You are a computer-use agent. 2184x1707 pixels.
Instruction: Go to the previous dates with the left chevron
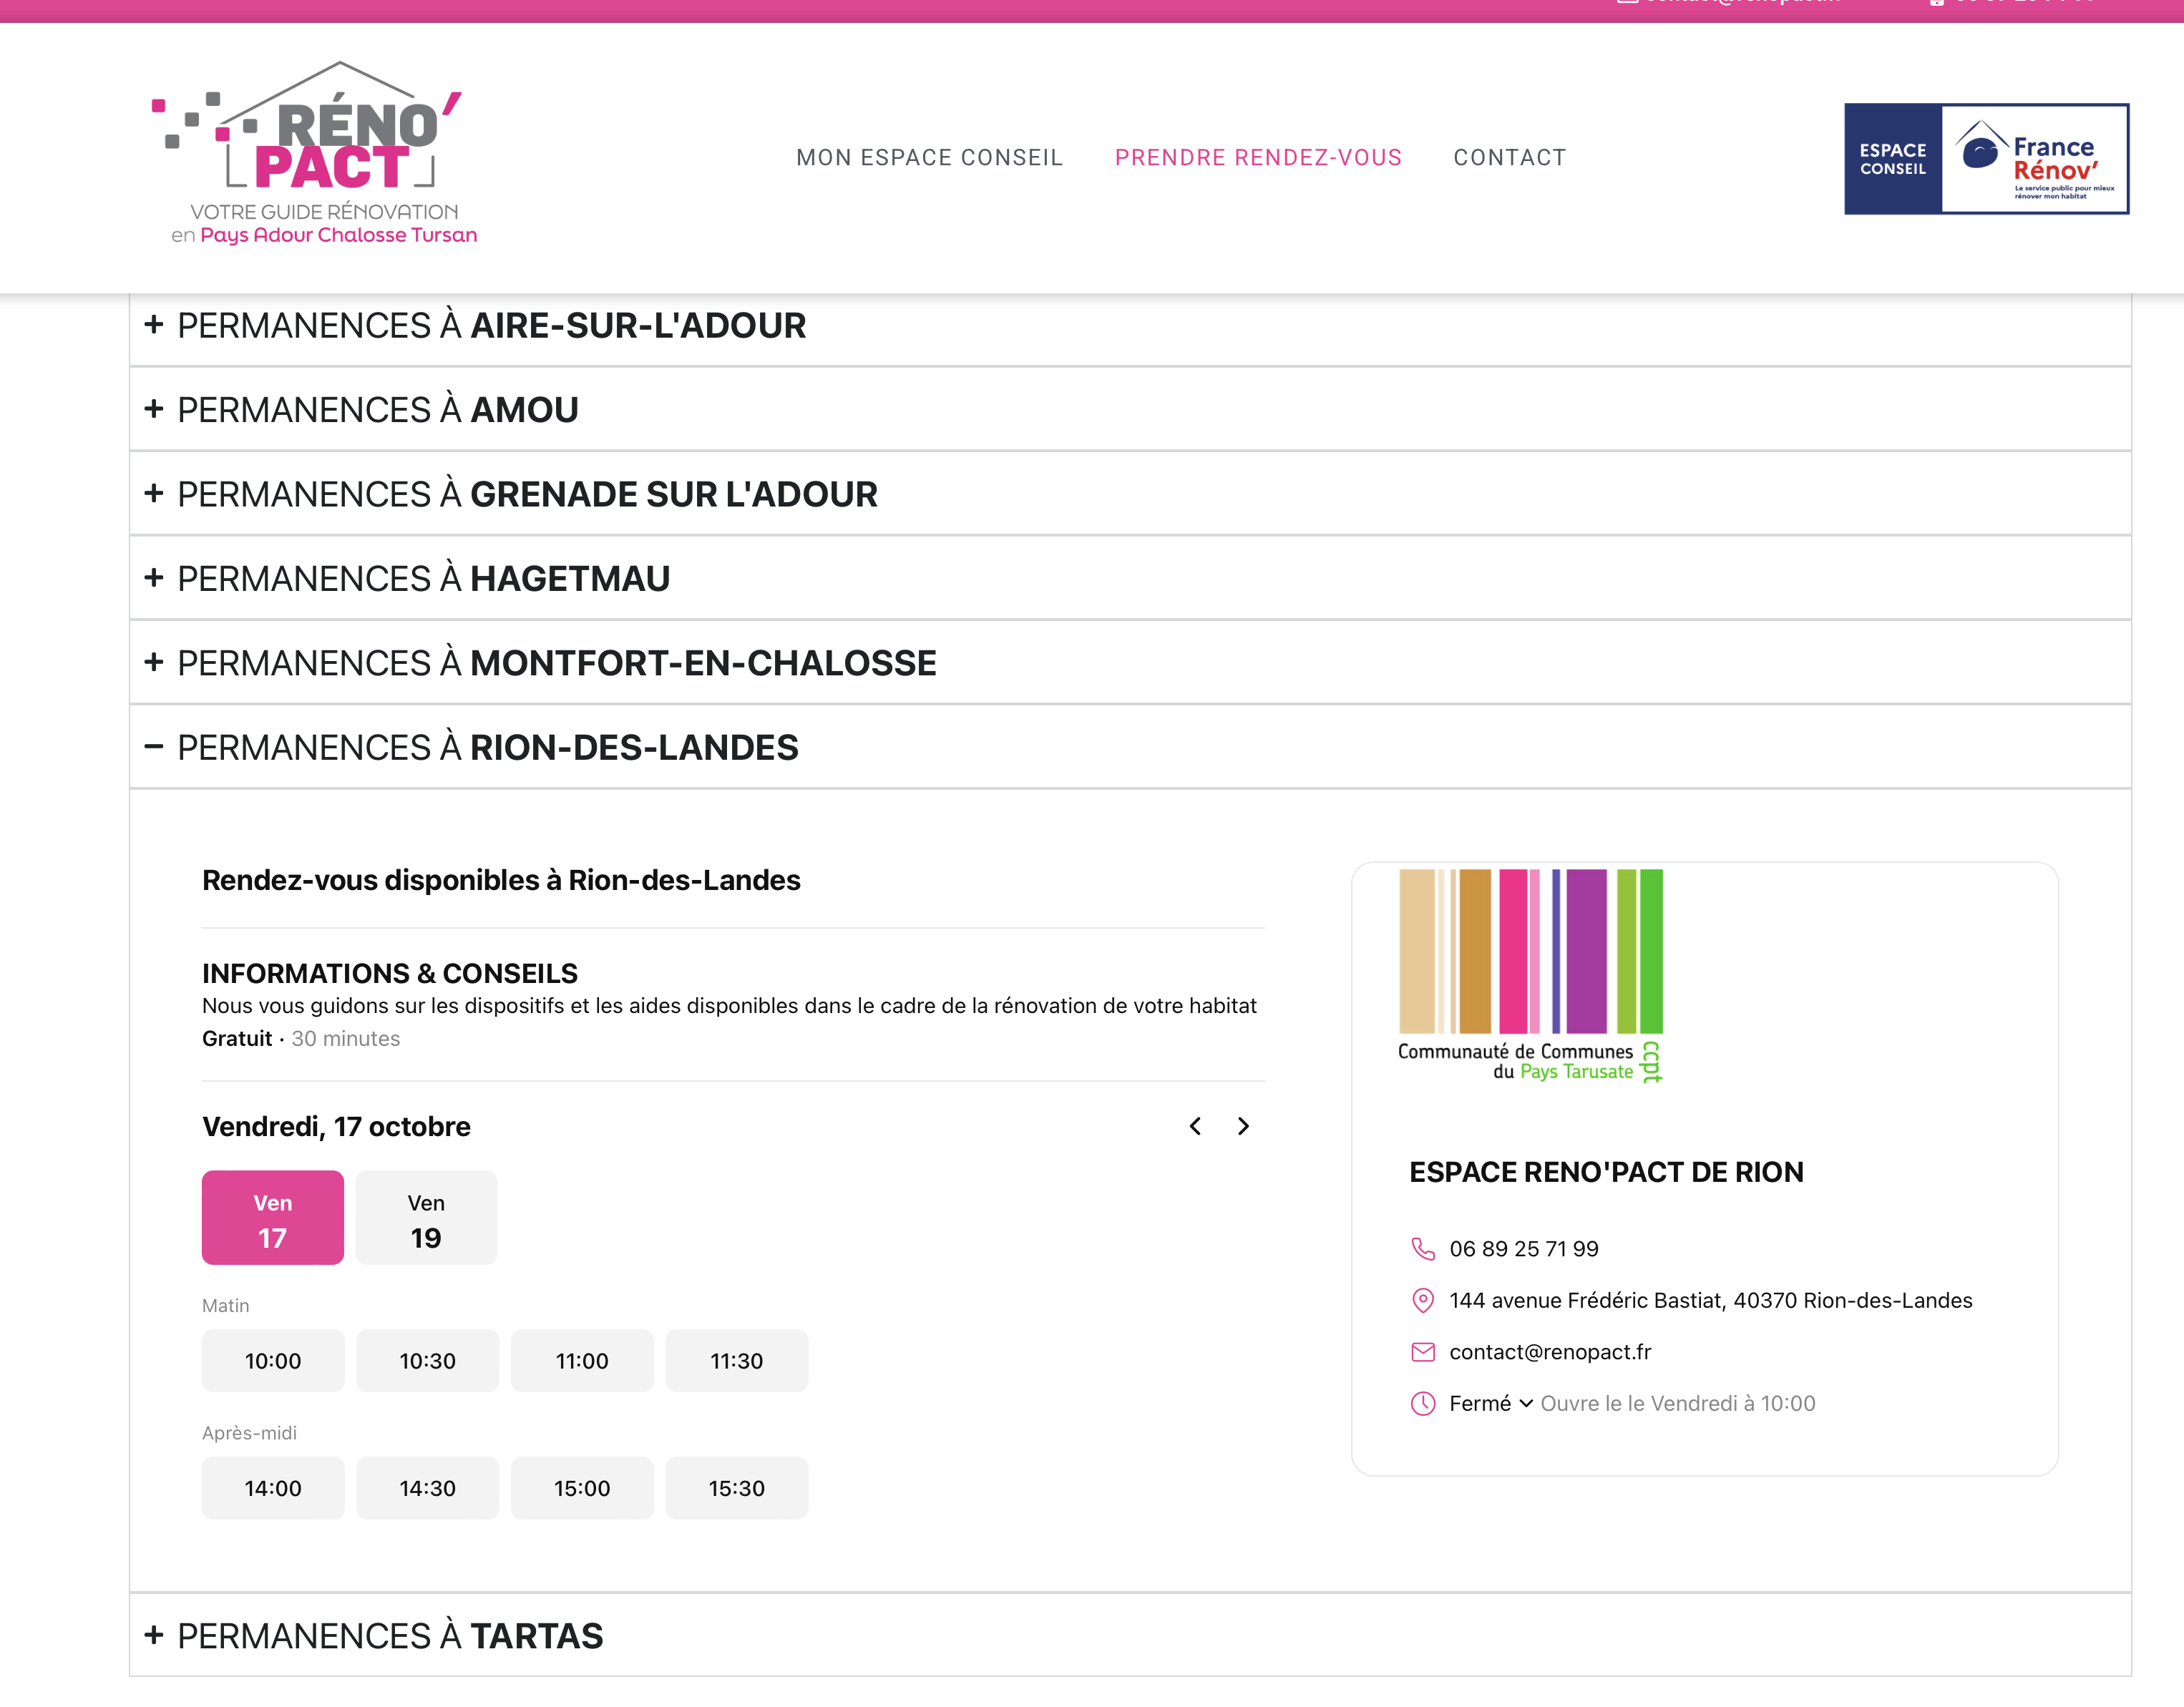(1195, 1126)
